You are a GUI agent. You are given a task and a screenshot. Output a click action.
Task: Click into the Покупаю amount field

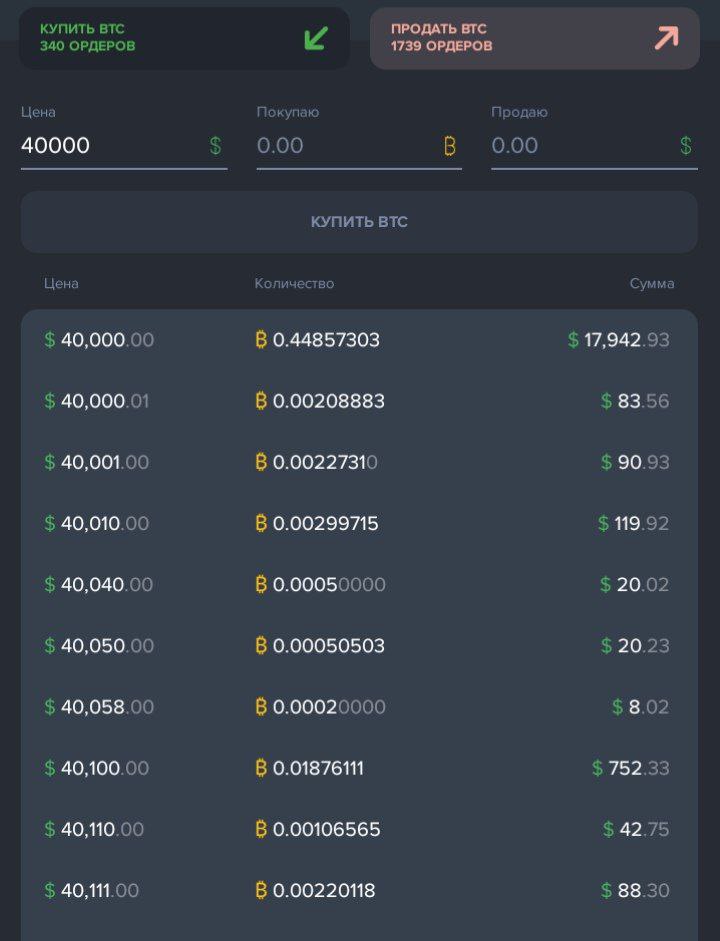point(359,145)
